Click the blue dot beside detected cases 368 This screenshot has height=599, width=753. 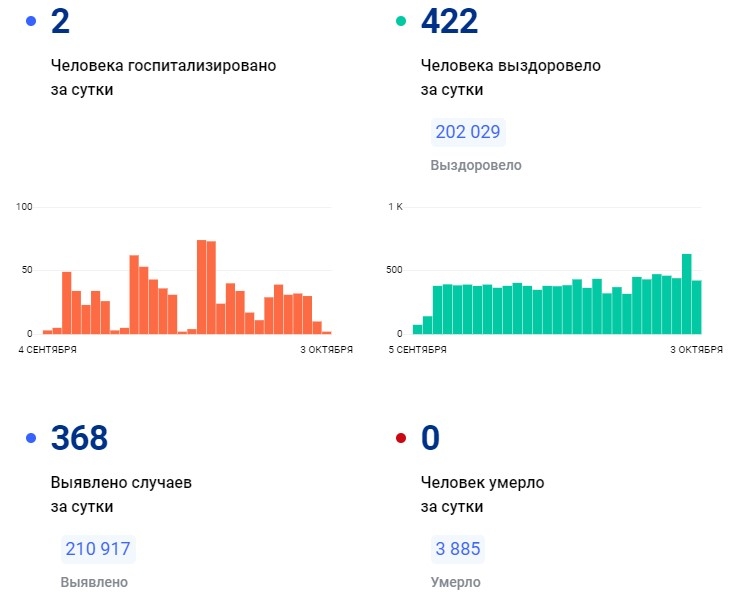[x=31, y=438]
